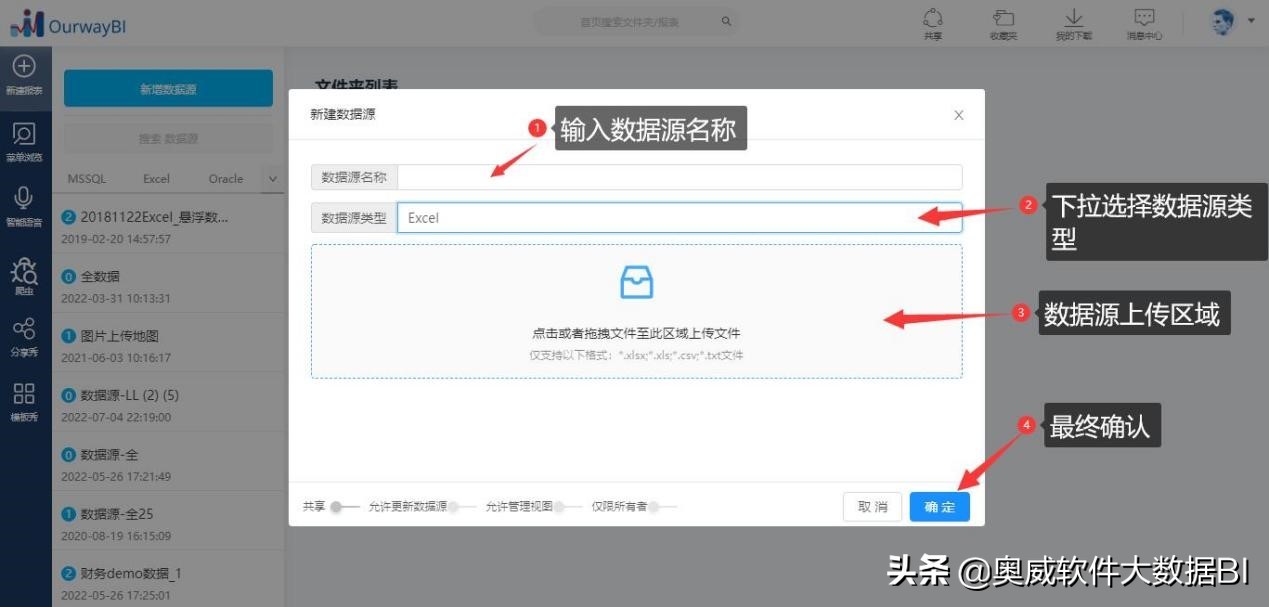Select the 全数据 data source

point(168,286)
